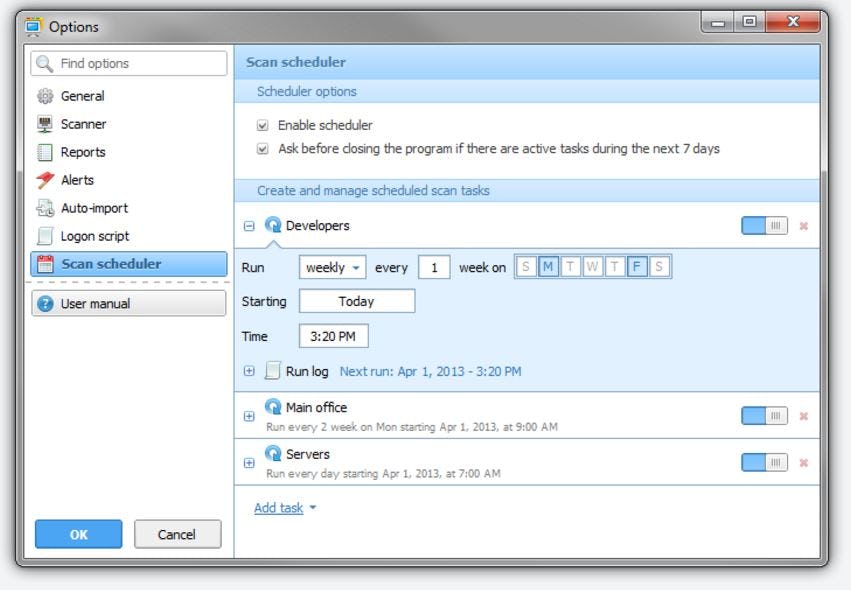Open the Add task dropdown arrow
Image resolution: width=851 pixels, height=590 pixels.
[x=313, y=508]
